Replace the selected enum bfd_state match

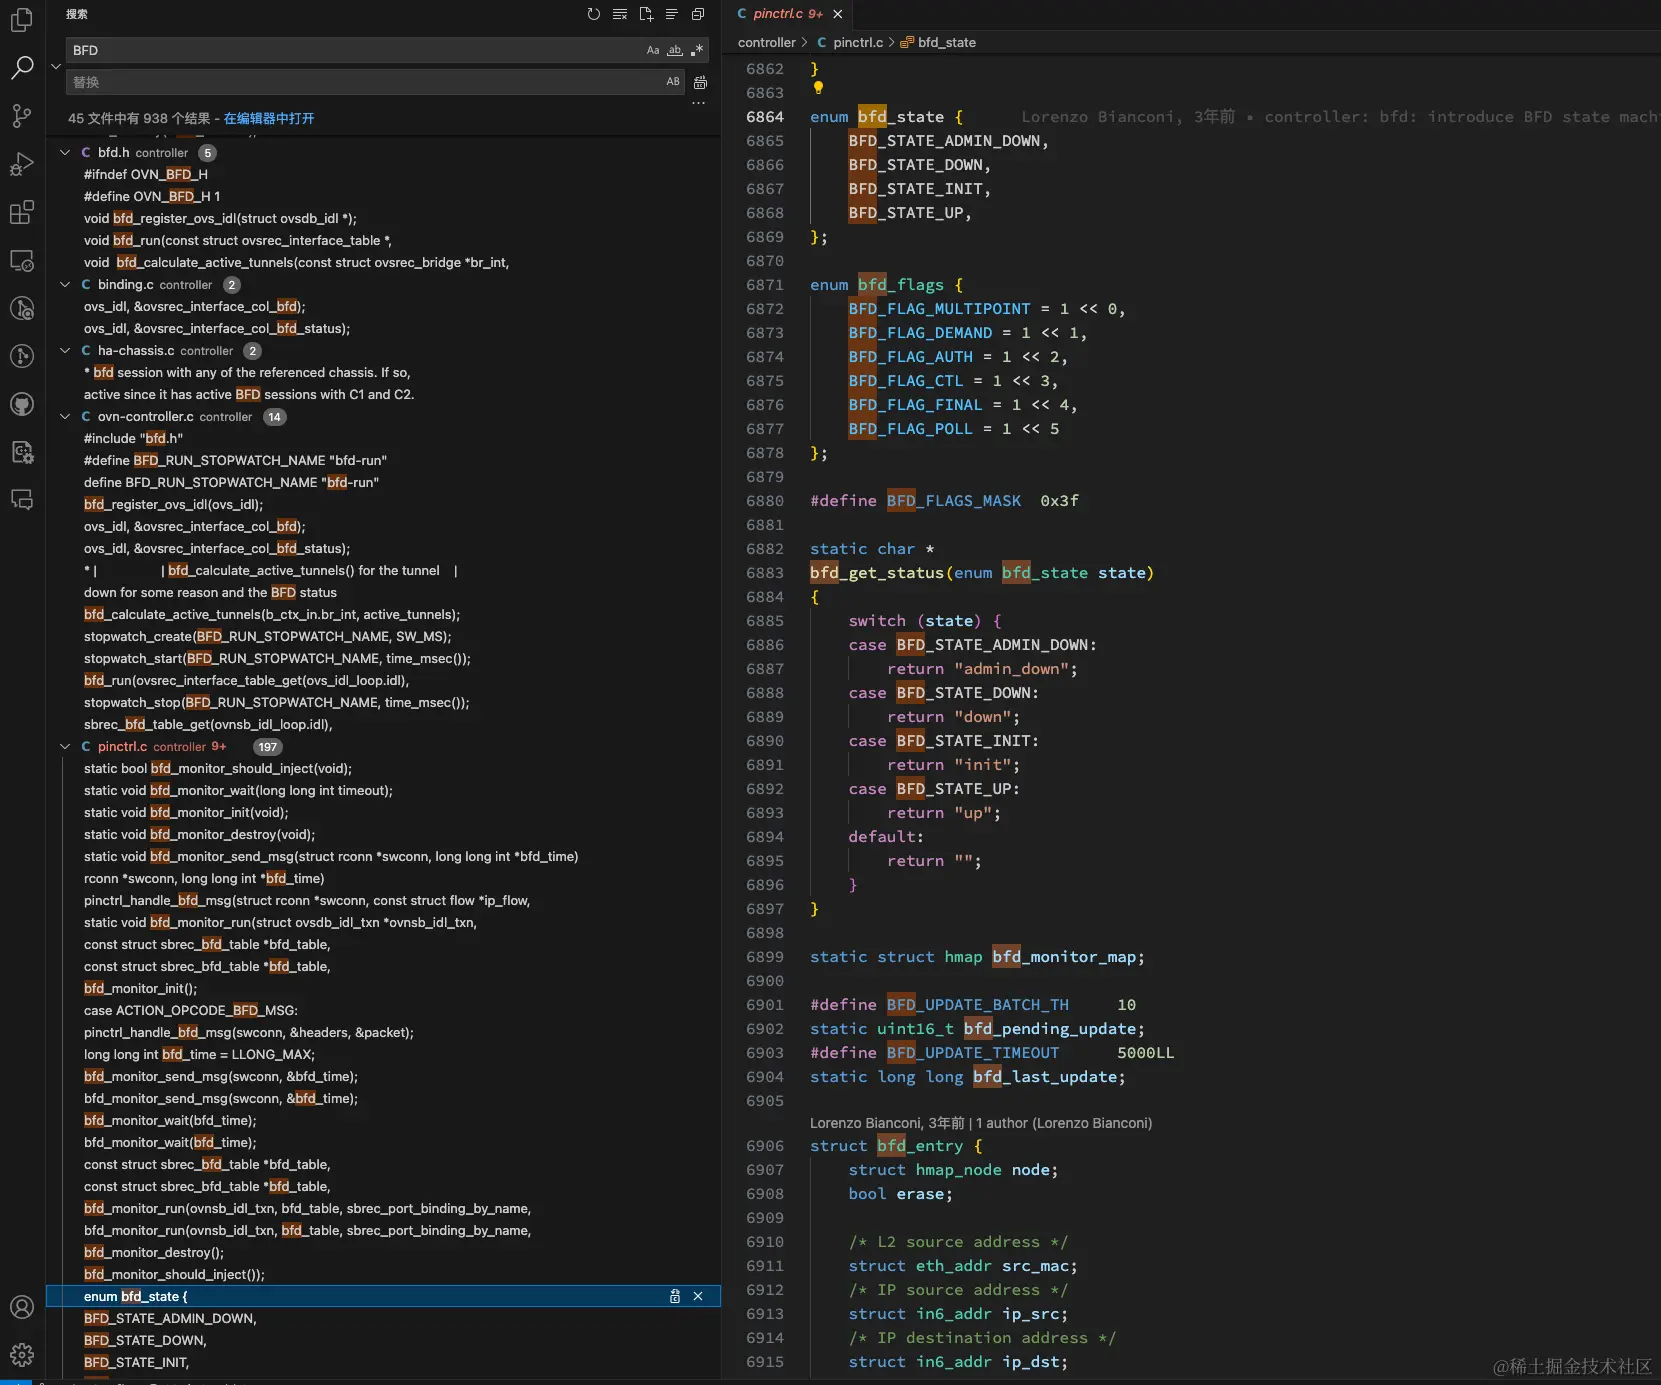[675, 1296]
